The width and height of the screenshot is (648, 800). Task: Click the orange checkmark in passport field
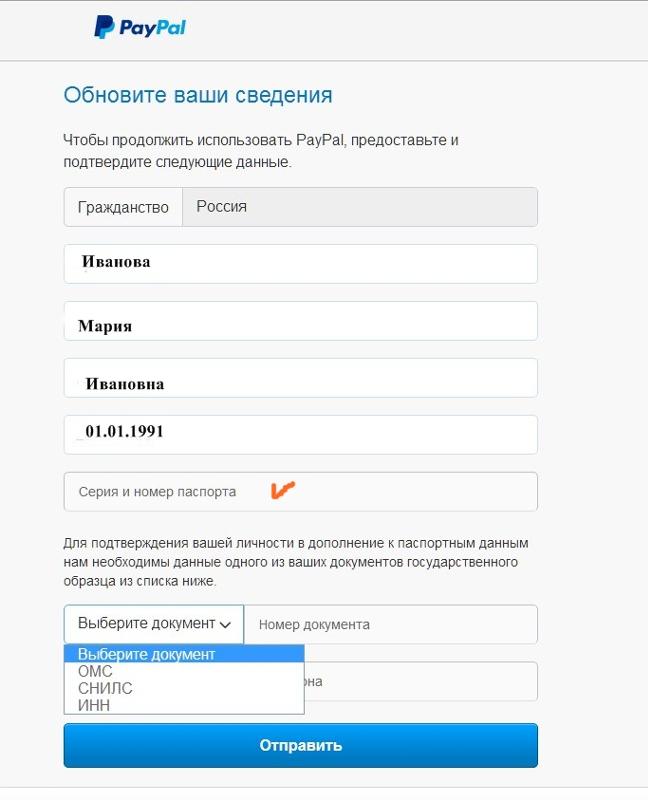point(283,490)
